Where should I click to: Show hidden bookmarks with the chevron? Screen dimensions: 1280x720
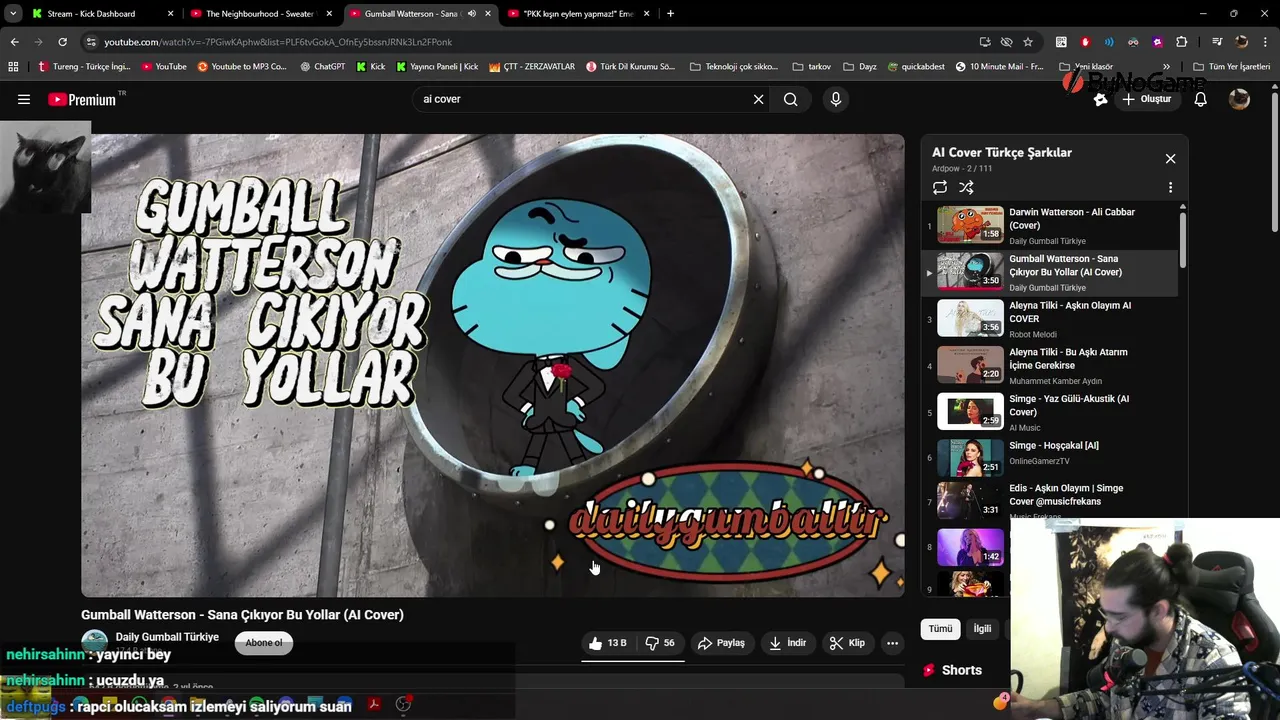pos(1166,67)
